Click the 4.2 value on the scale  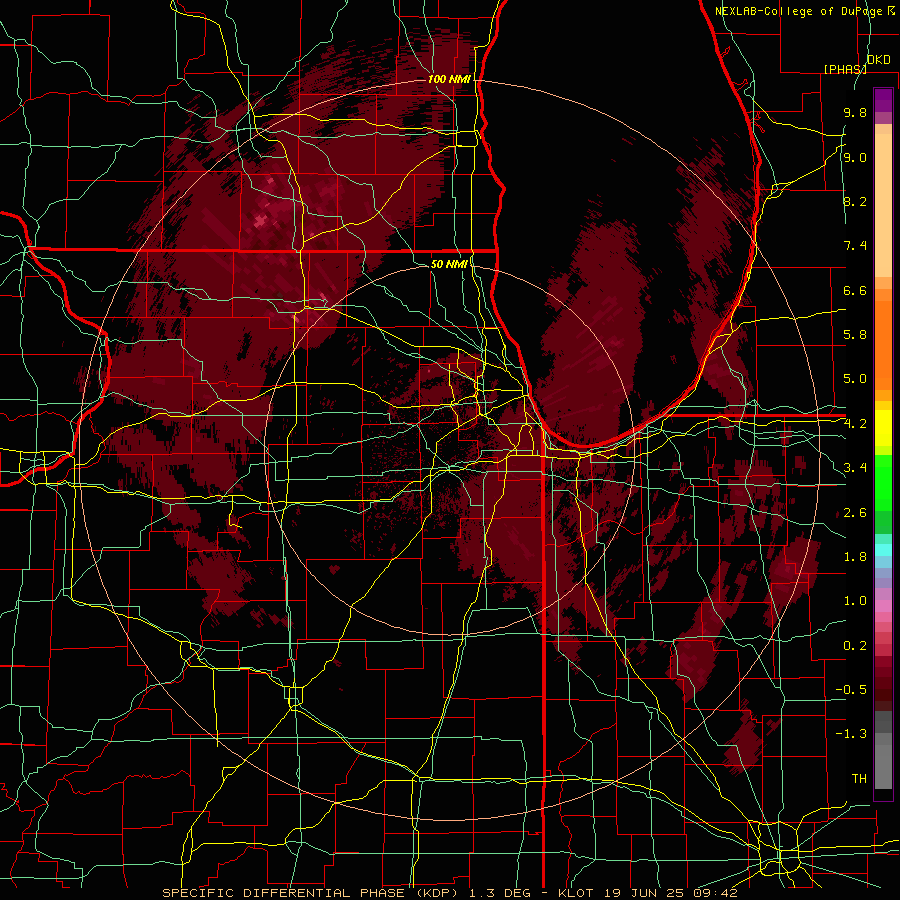coord(855,424)
